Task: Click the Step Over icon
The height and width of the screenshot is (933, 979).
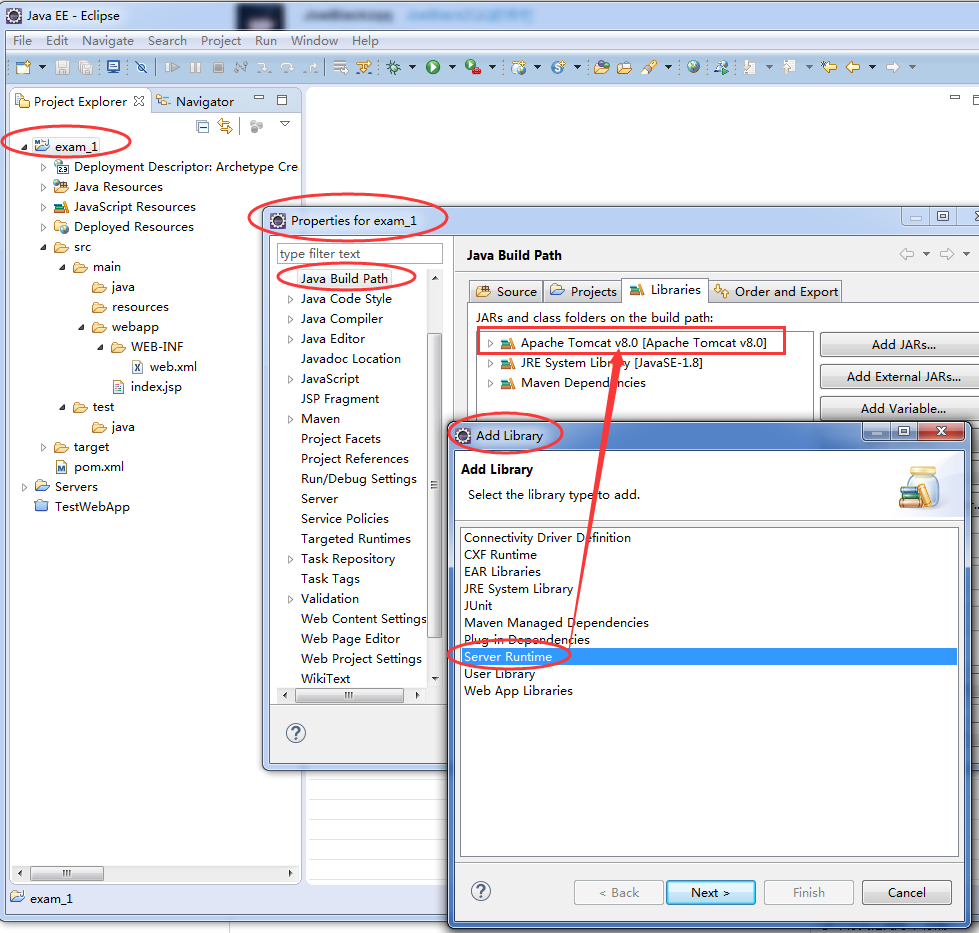Action: (287, 67)
